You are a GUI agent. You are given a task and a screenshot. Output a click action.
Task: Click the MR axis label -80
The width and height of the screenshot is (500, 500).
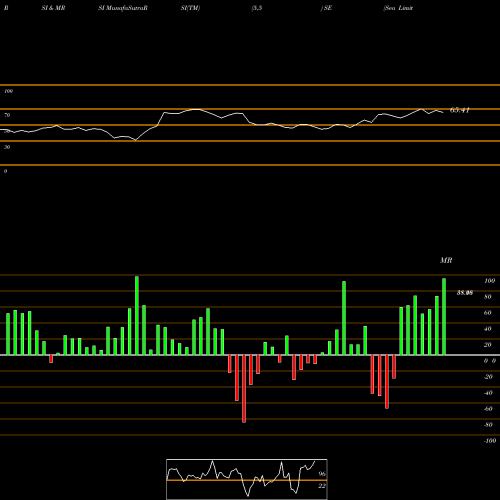tap(488, 425)
